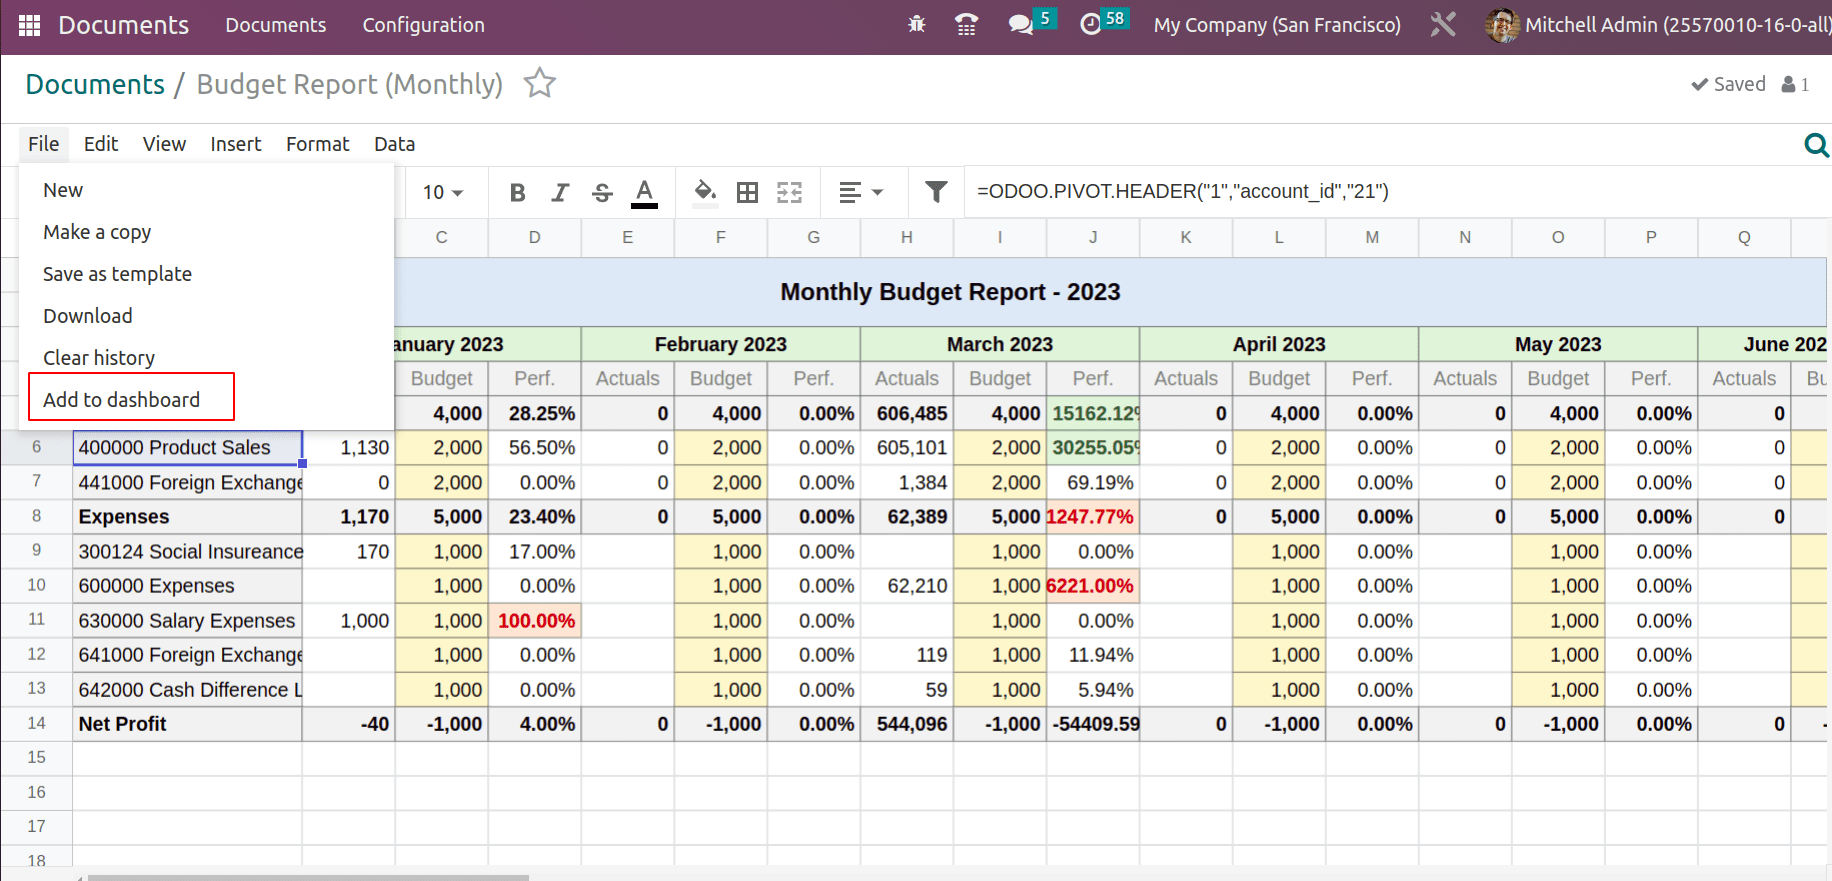This screenshot has height=881, width=1832.
Task: Choose New from File menu
Action: pos(207,190)
